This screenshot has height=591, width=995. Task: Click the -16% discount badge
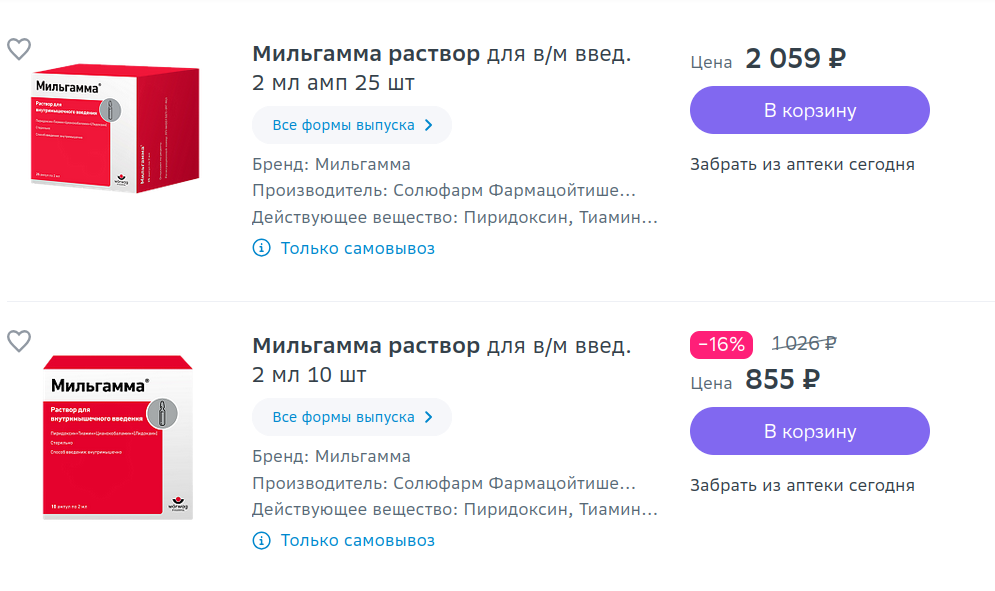click(x=722, y=345)
